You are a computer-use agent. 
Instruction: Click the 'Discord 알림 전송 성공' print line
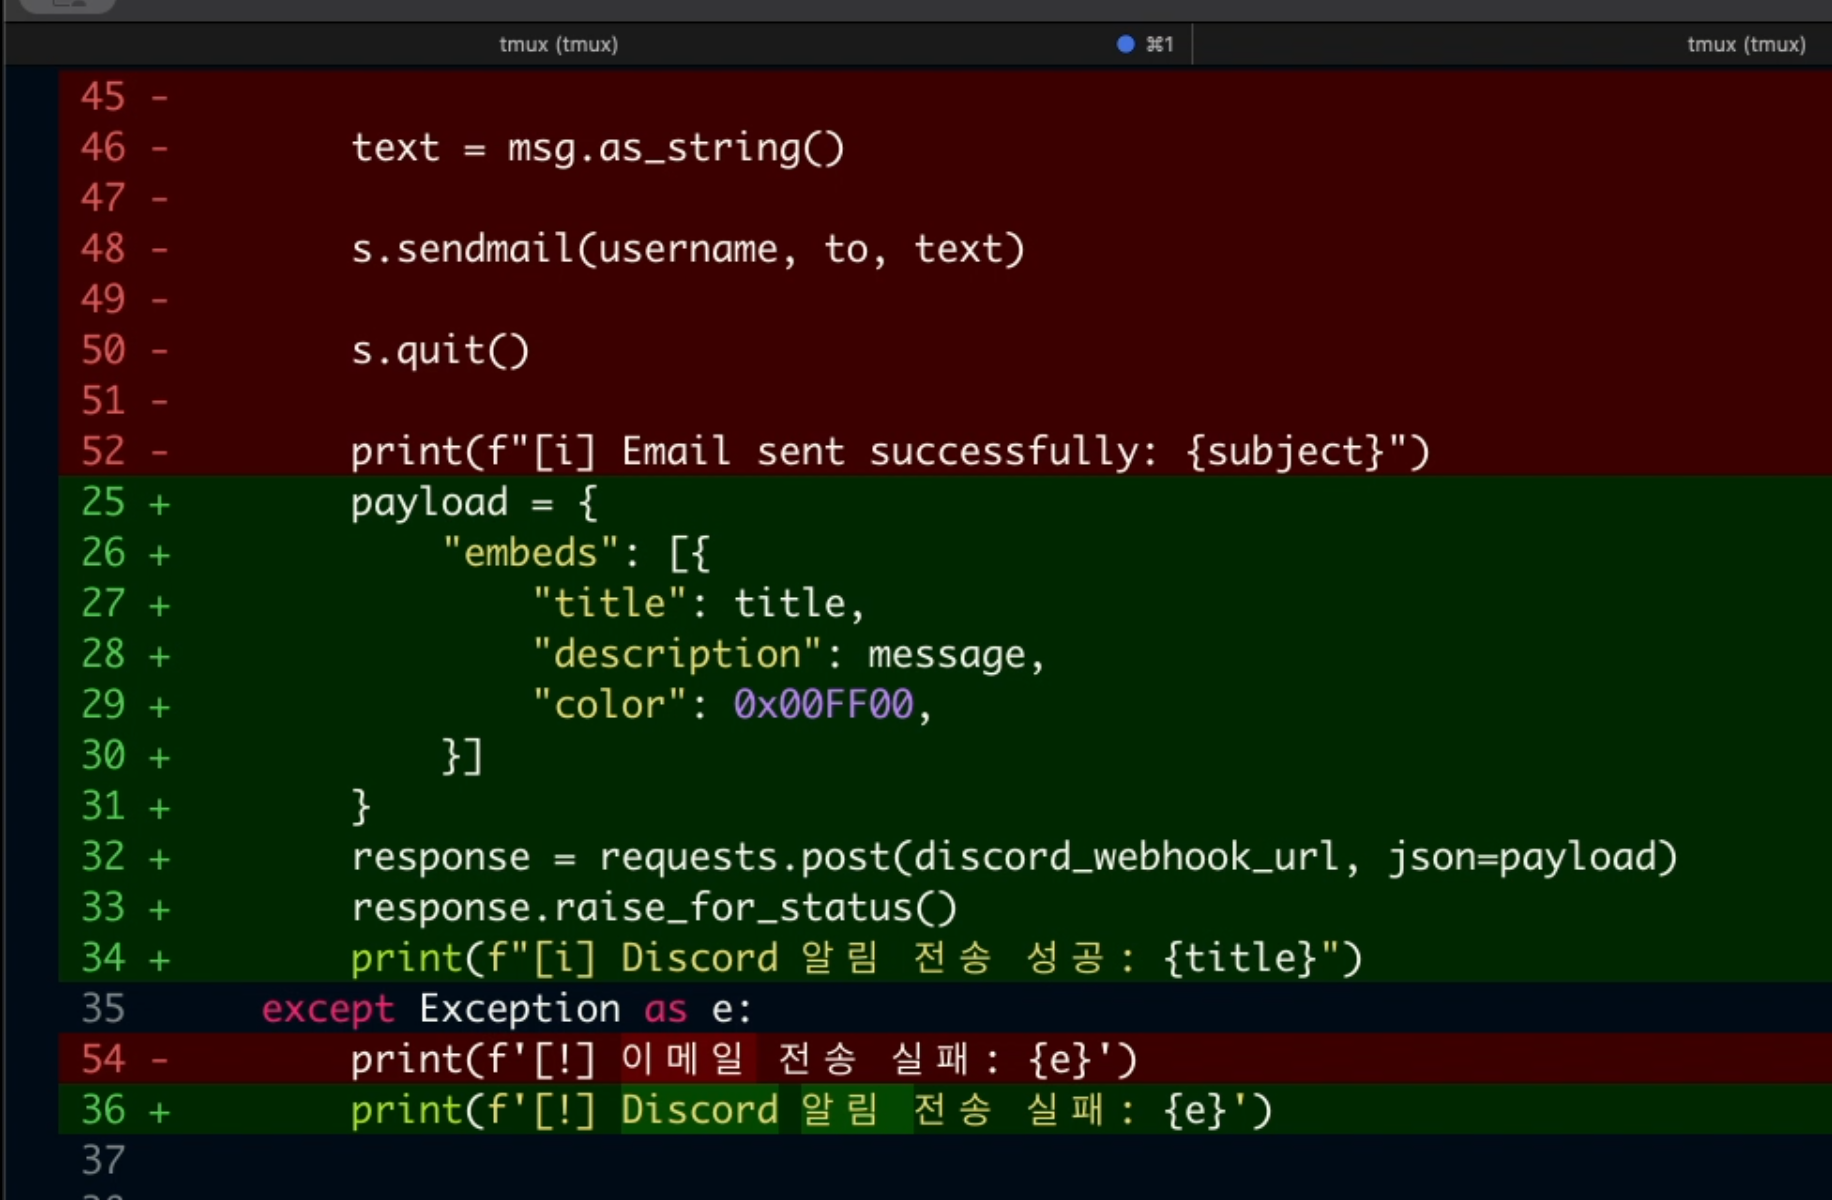point(856,958)
